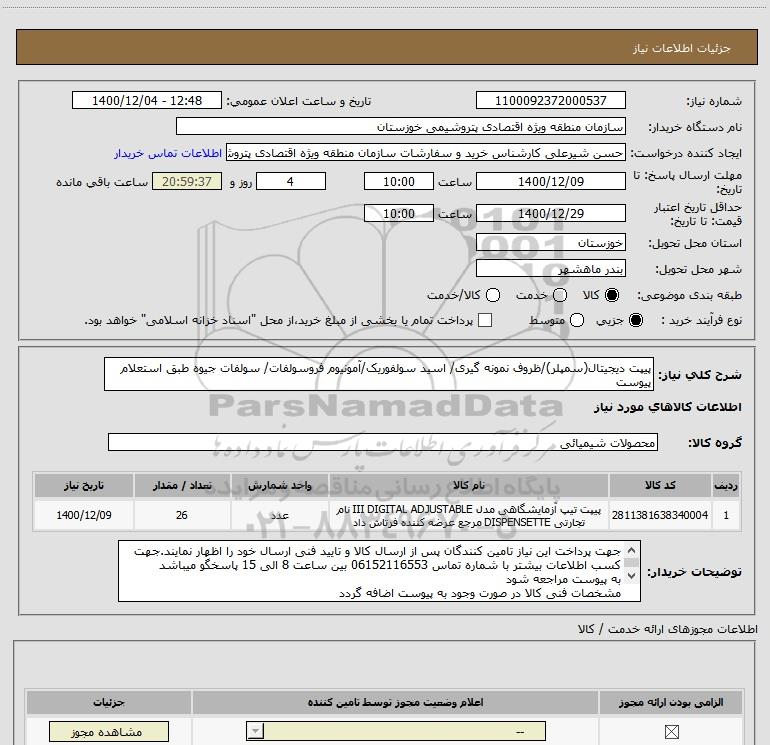Click the product name cell with DISPENSETTE

tap(468, 515)
